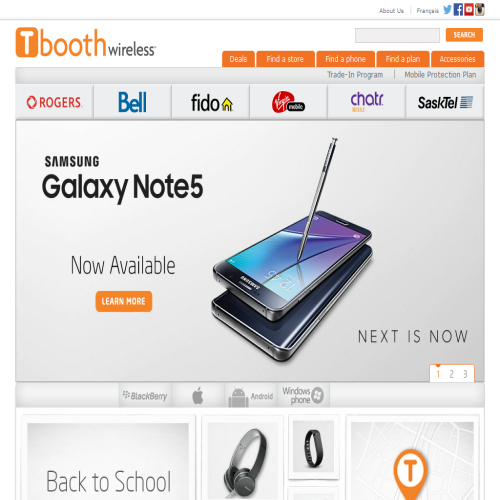
Task: Select the SaskTel carrier logo
Action: coord(445,103)
